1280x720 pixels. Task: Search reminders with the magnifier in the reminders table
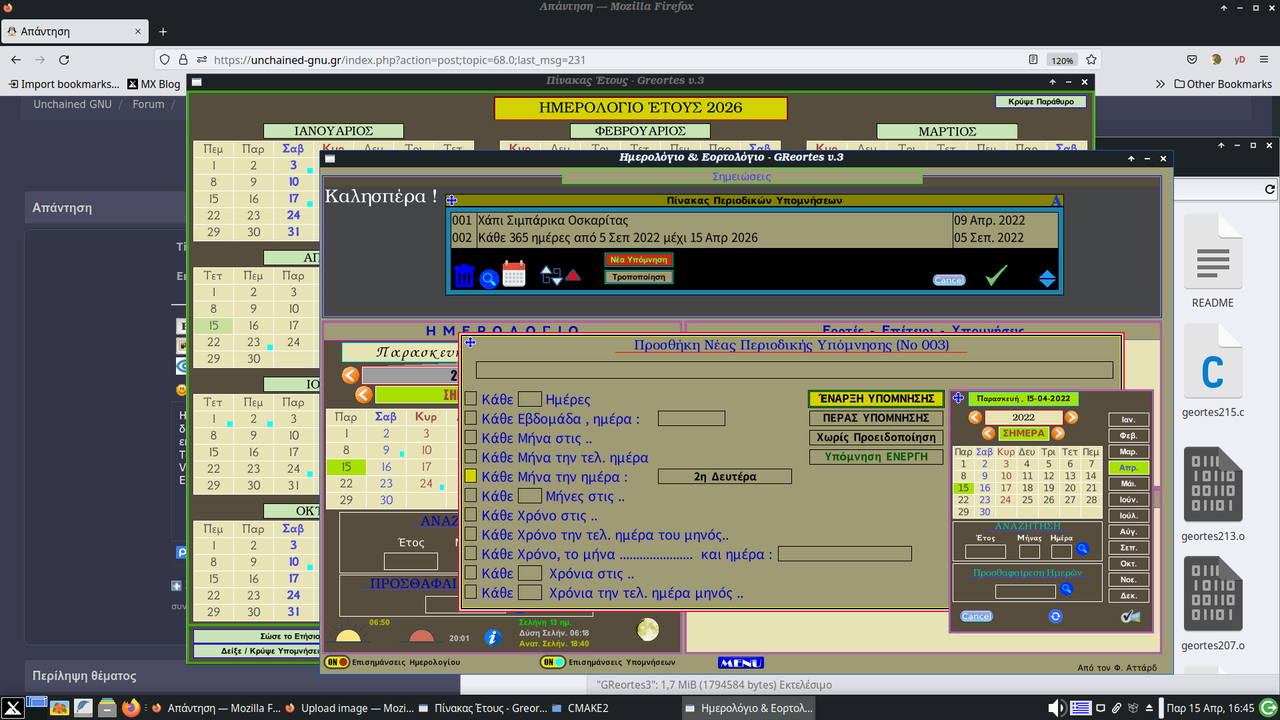point(489,279)
